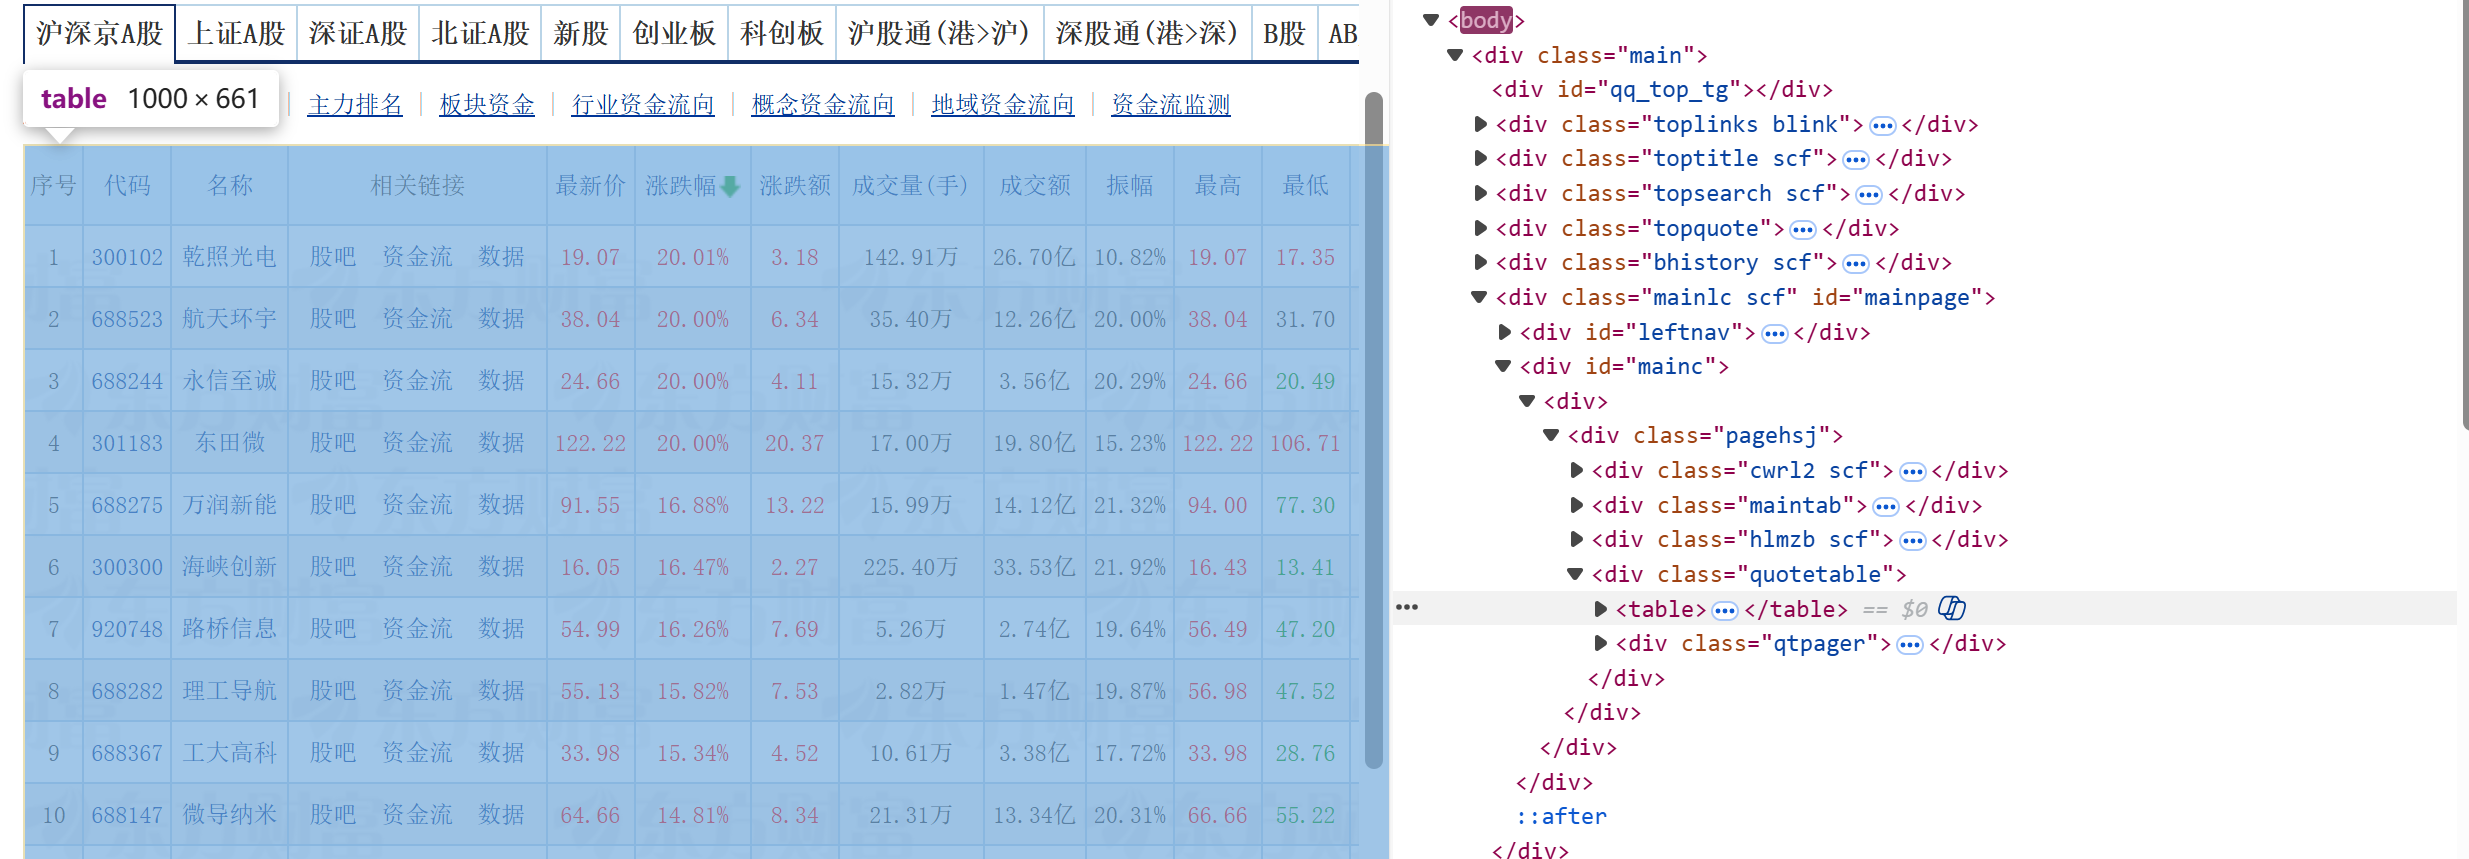Open 行业资金流向 link
Screen dimensions: 2469x859
coord(643,105)
